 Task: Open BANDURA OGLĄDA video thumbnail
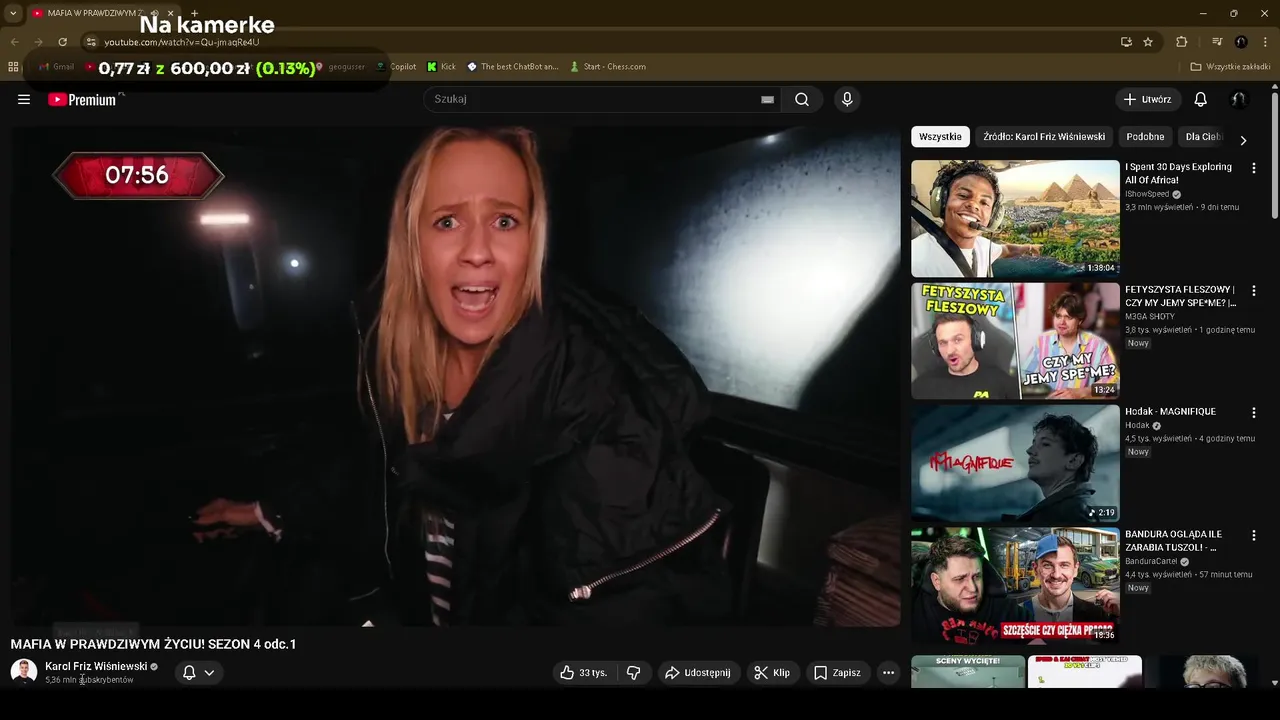click(1015, 585)
